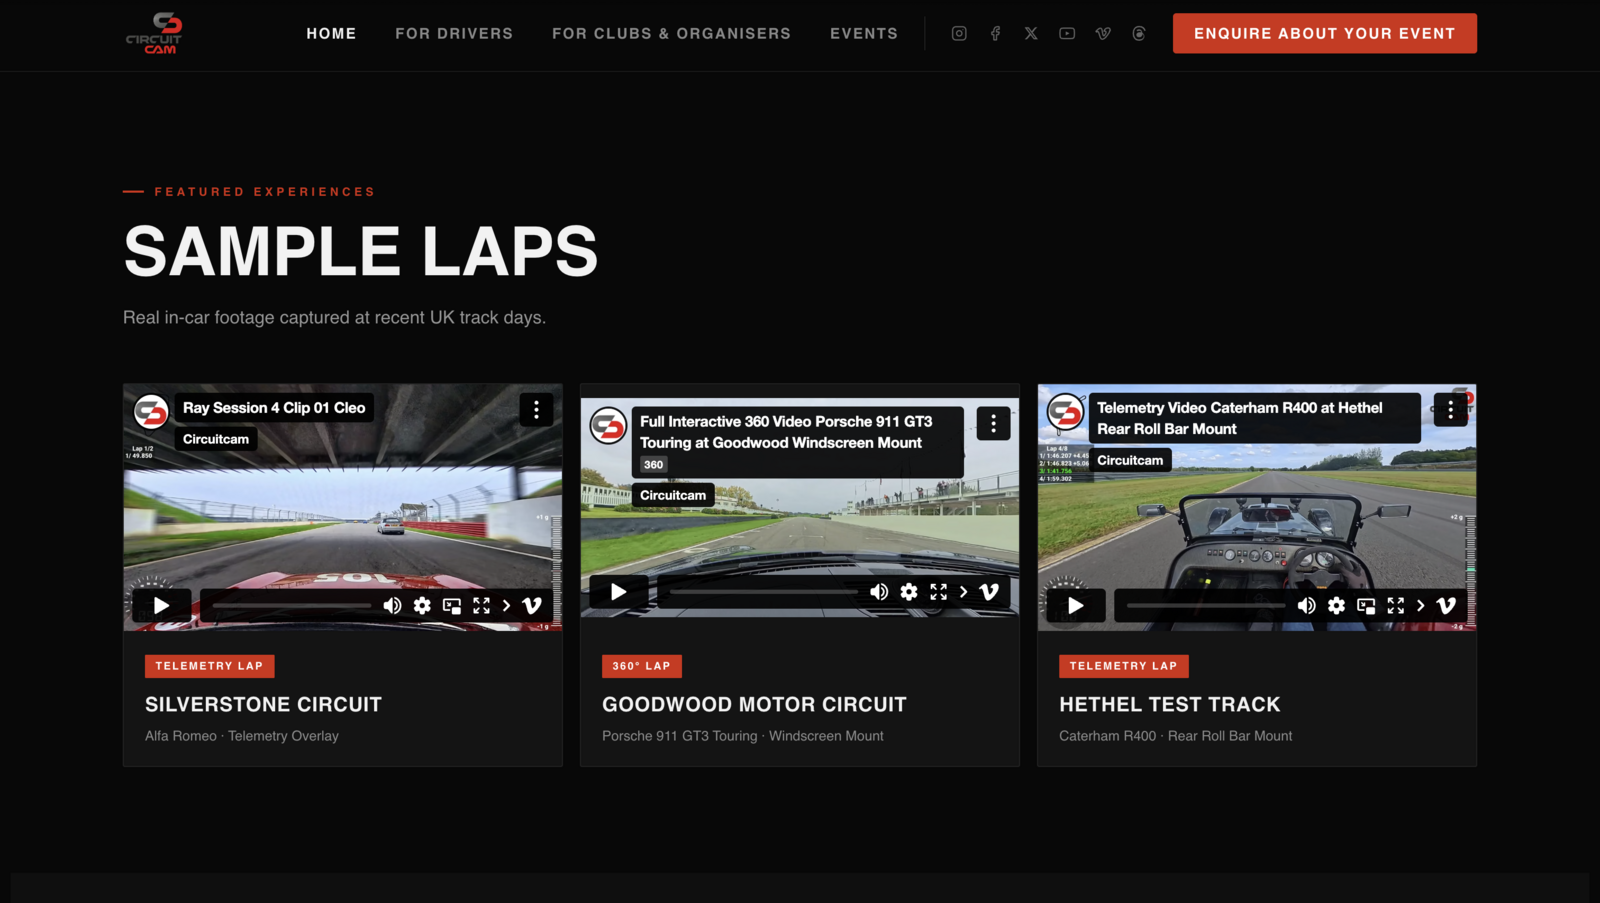Open the Circuit Cam Instagram page

click(959, 33)
